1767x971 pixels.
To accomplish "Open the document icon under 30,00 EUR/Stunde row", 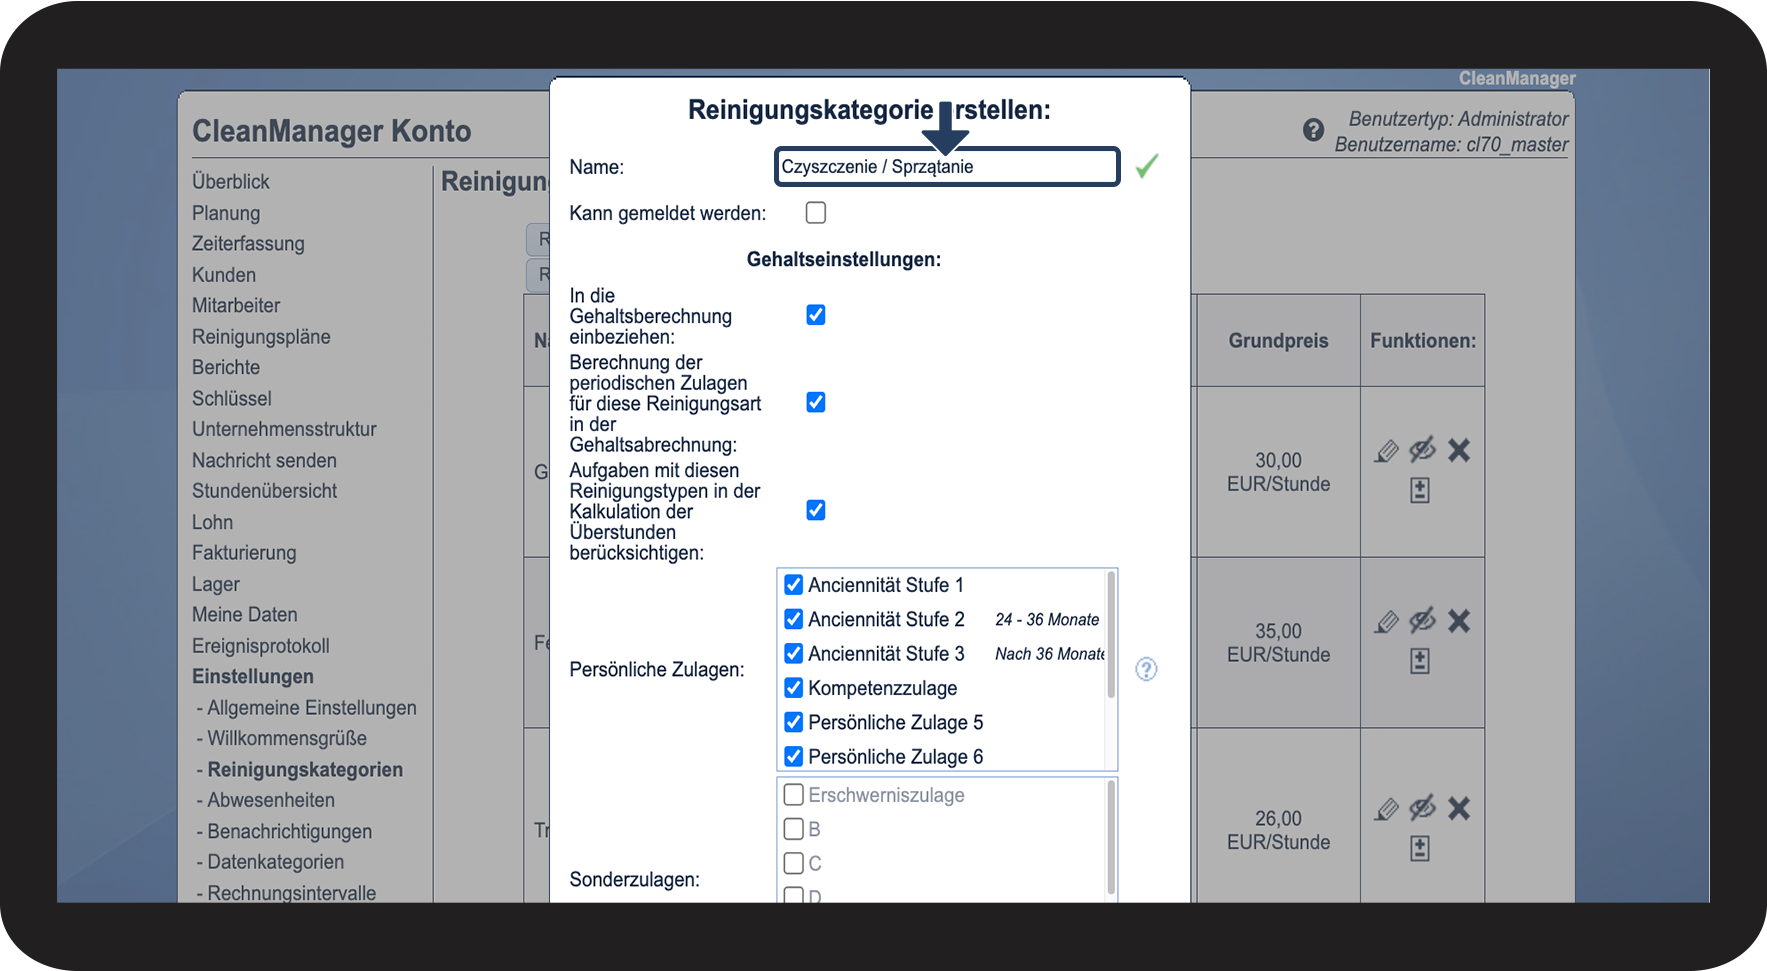I will pos(1420,490).
